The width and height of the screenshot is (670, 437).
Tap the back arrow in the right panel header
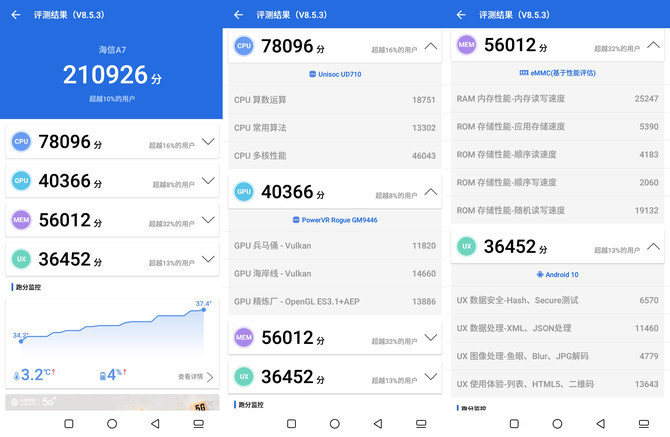[x=461, y=15]
